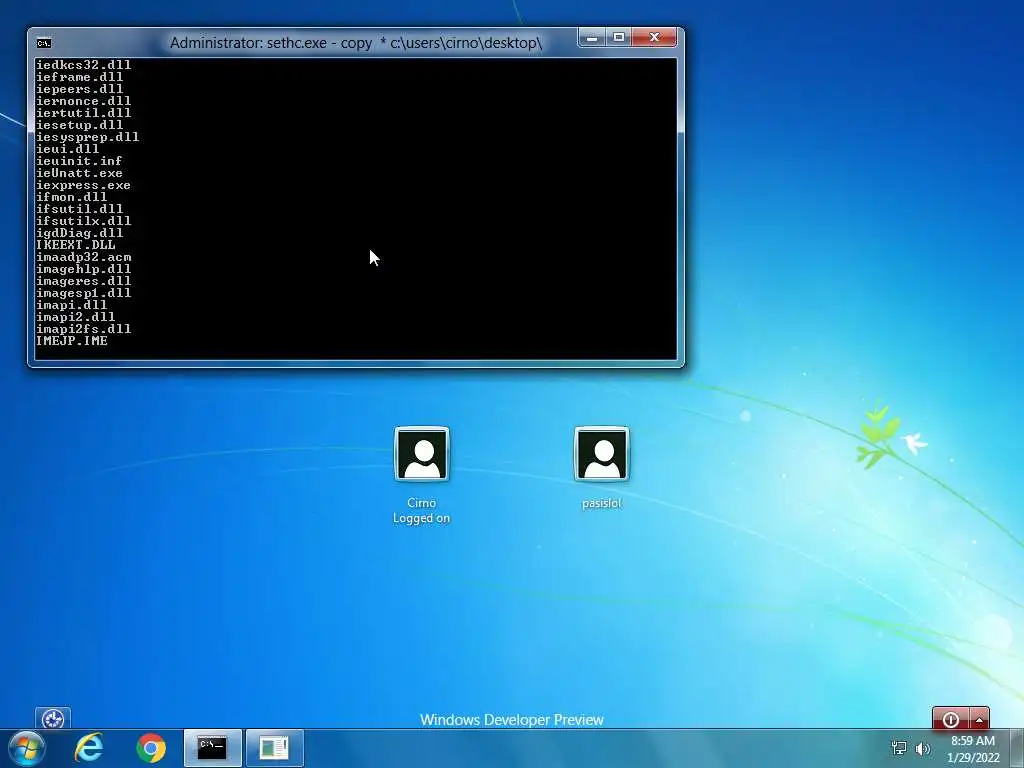The height and width of the screenshot is (768, 1024).
Task: Expand the shutdown options arrow
Action: pyautogui.click(x=980, y=719)
